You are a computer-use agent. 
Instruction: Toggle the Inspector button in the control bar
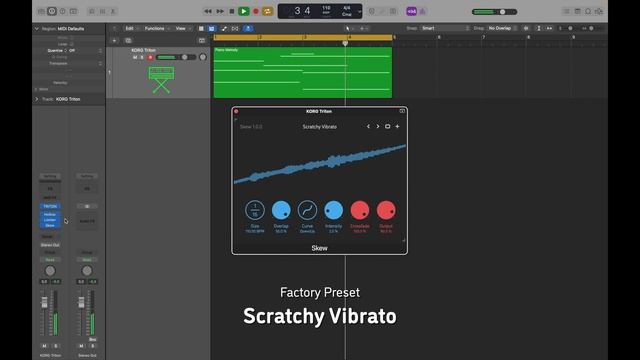(52, 11)
